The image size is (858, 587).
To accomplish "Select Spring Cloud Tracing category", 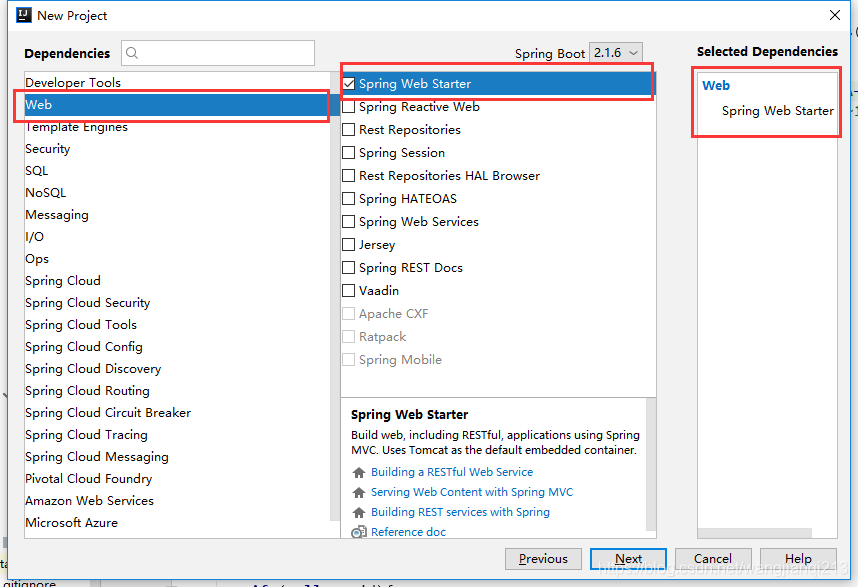I will (177, 435).
